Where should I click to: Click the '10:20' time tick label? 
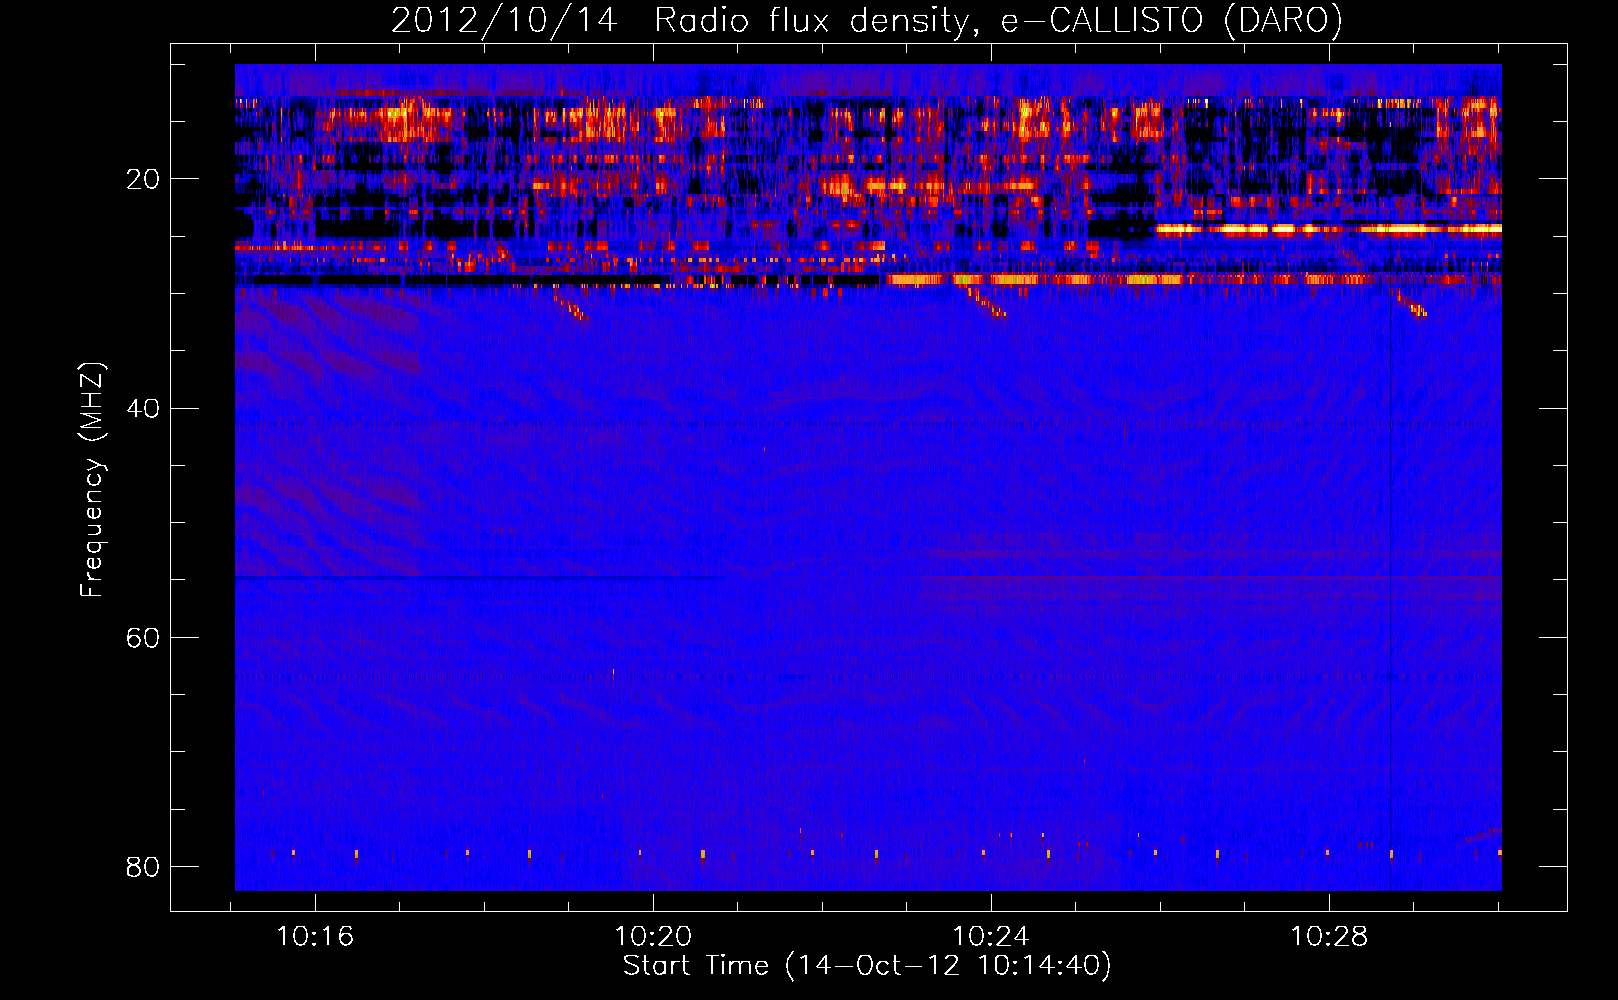(653, 937)
